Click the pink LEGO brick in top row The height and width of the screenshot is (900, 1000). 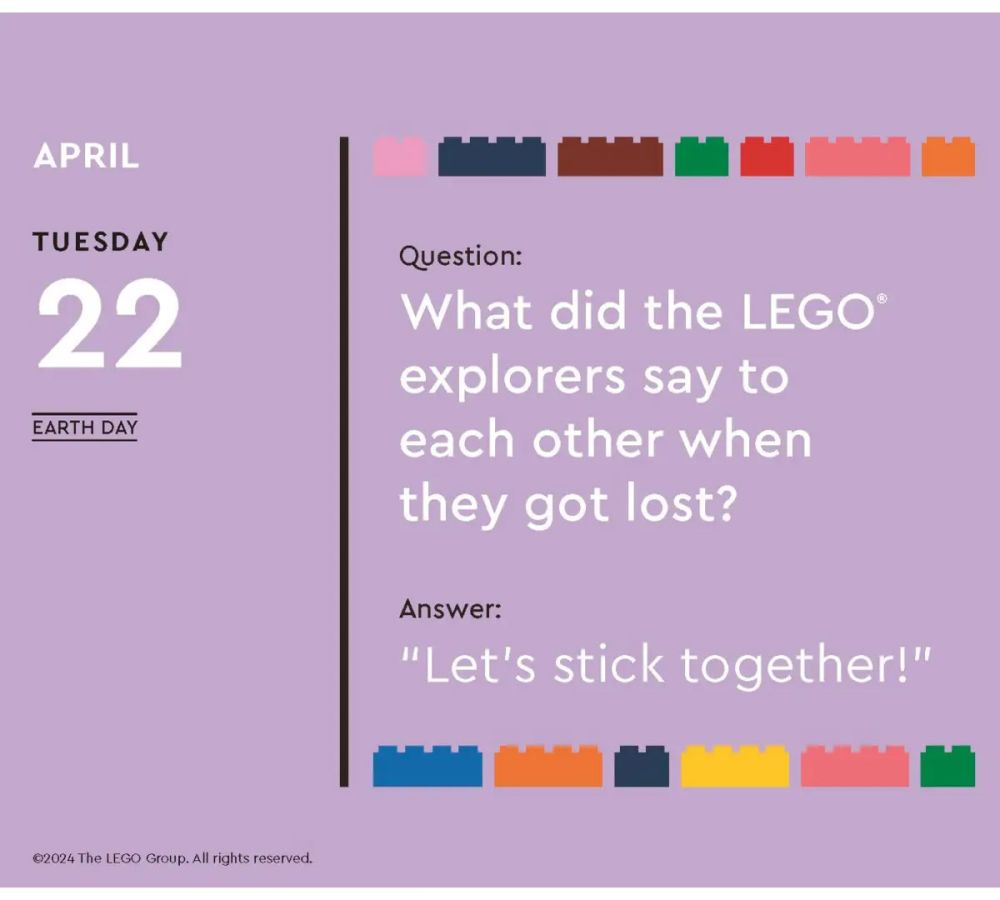[x=400, y=156]
